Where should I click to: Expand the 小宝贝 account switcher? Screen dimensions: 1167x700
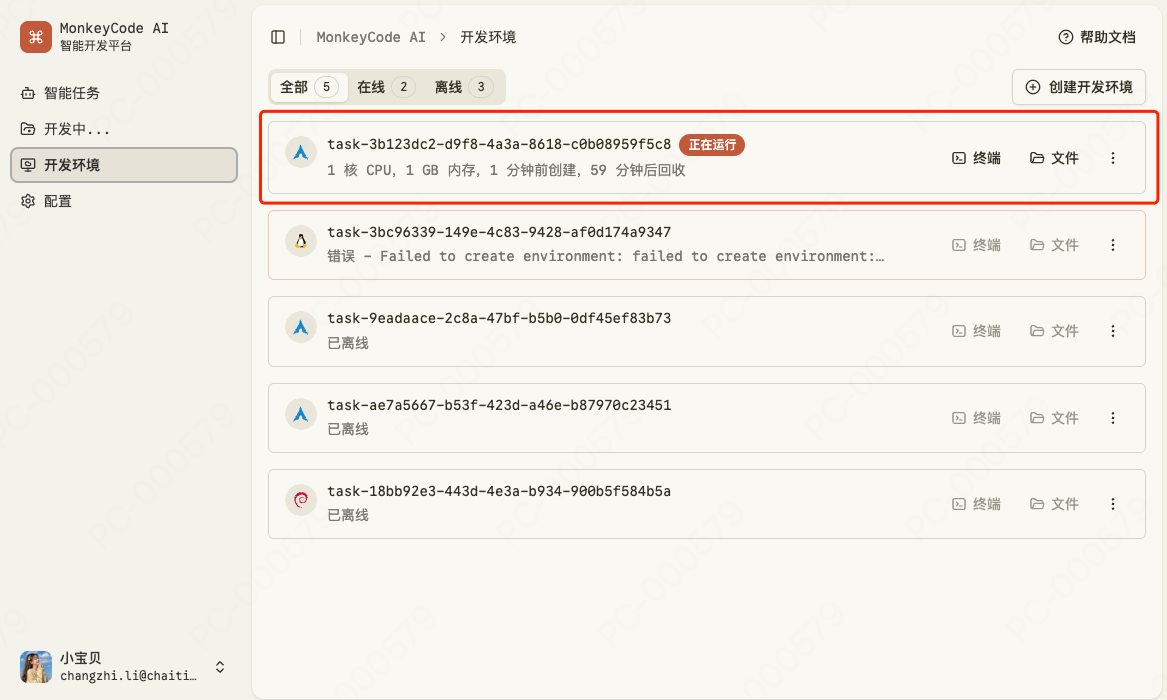220,667
